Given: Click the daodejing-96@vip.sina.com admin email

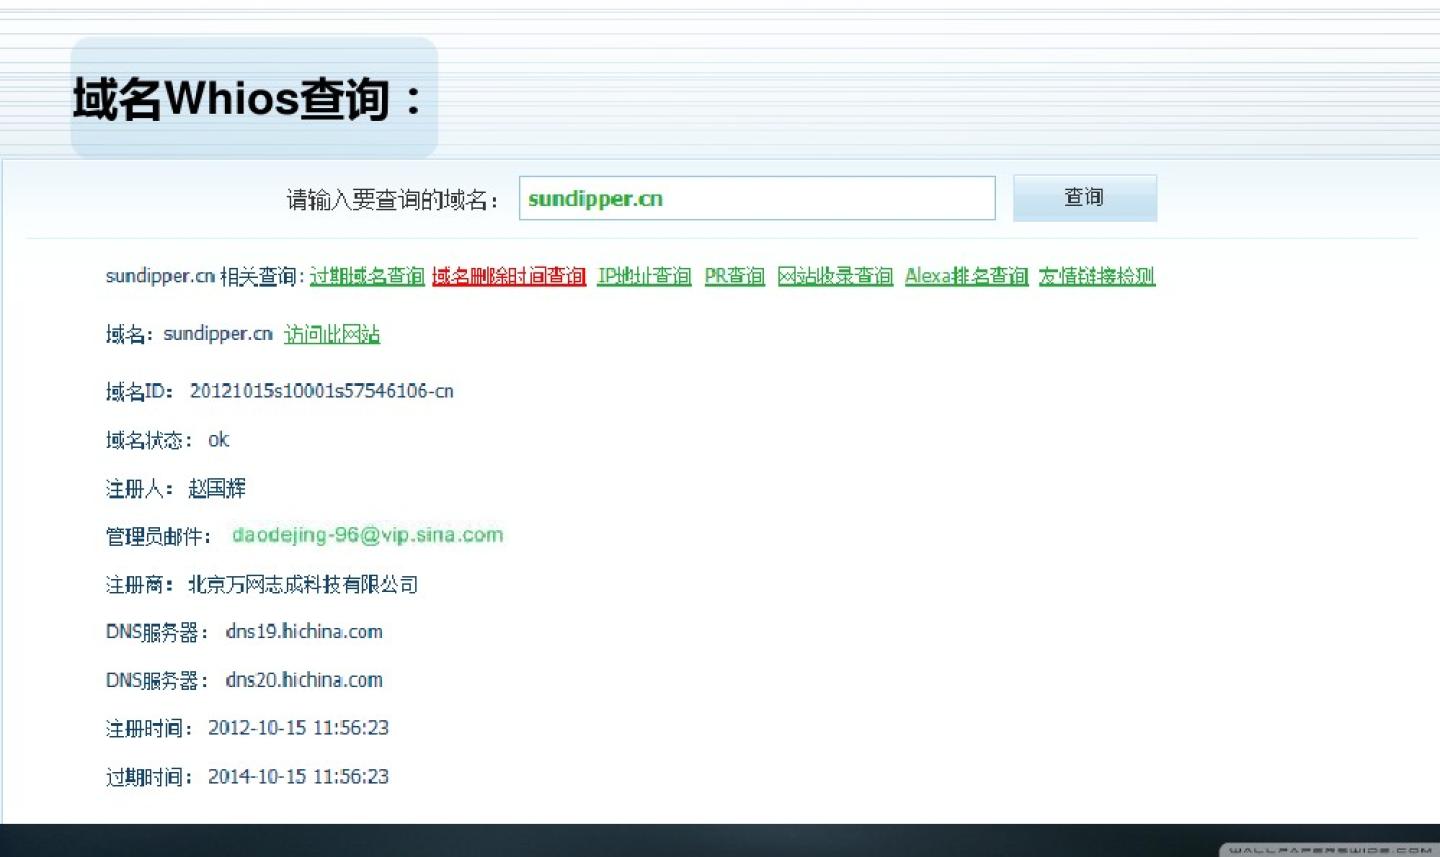Looking at the screenshot, I should (367, 535).
